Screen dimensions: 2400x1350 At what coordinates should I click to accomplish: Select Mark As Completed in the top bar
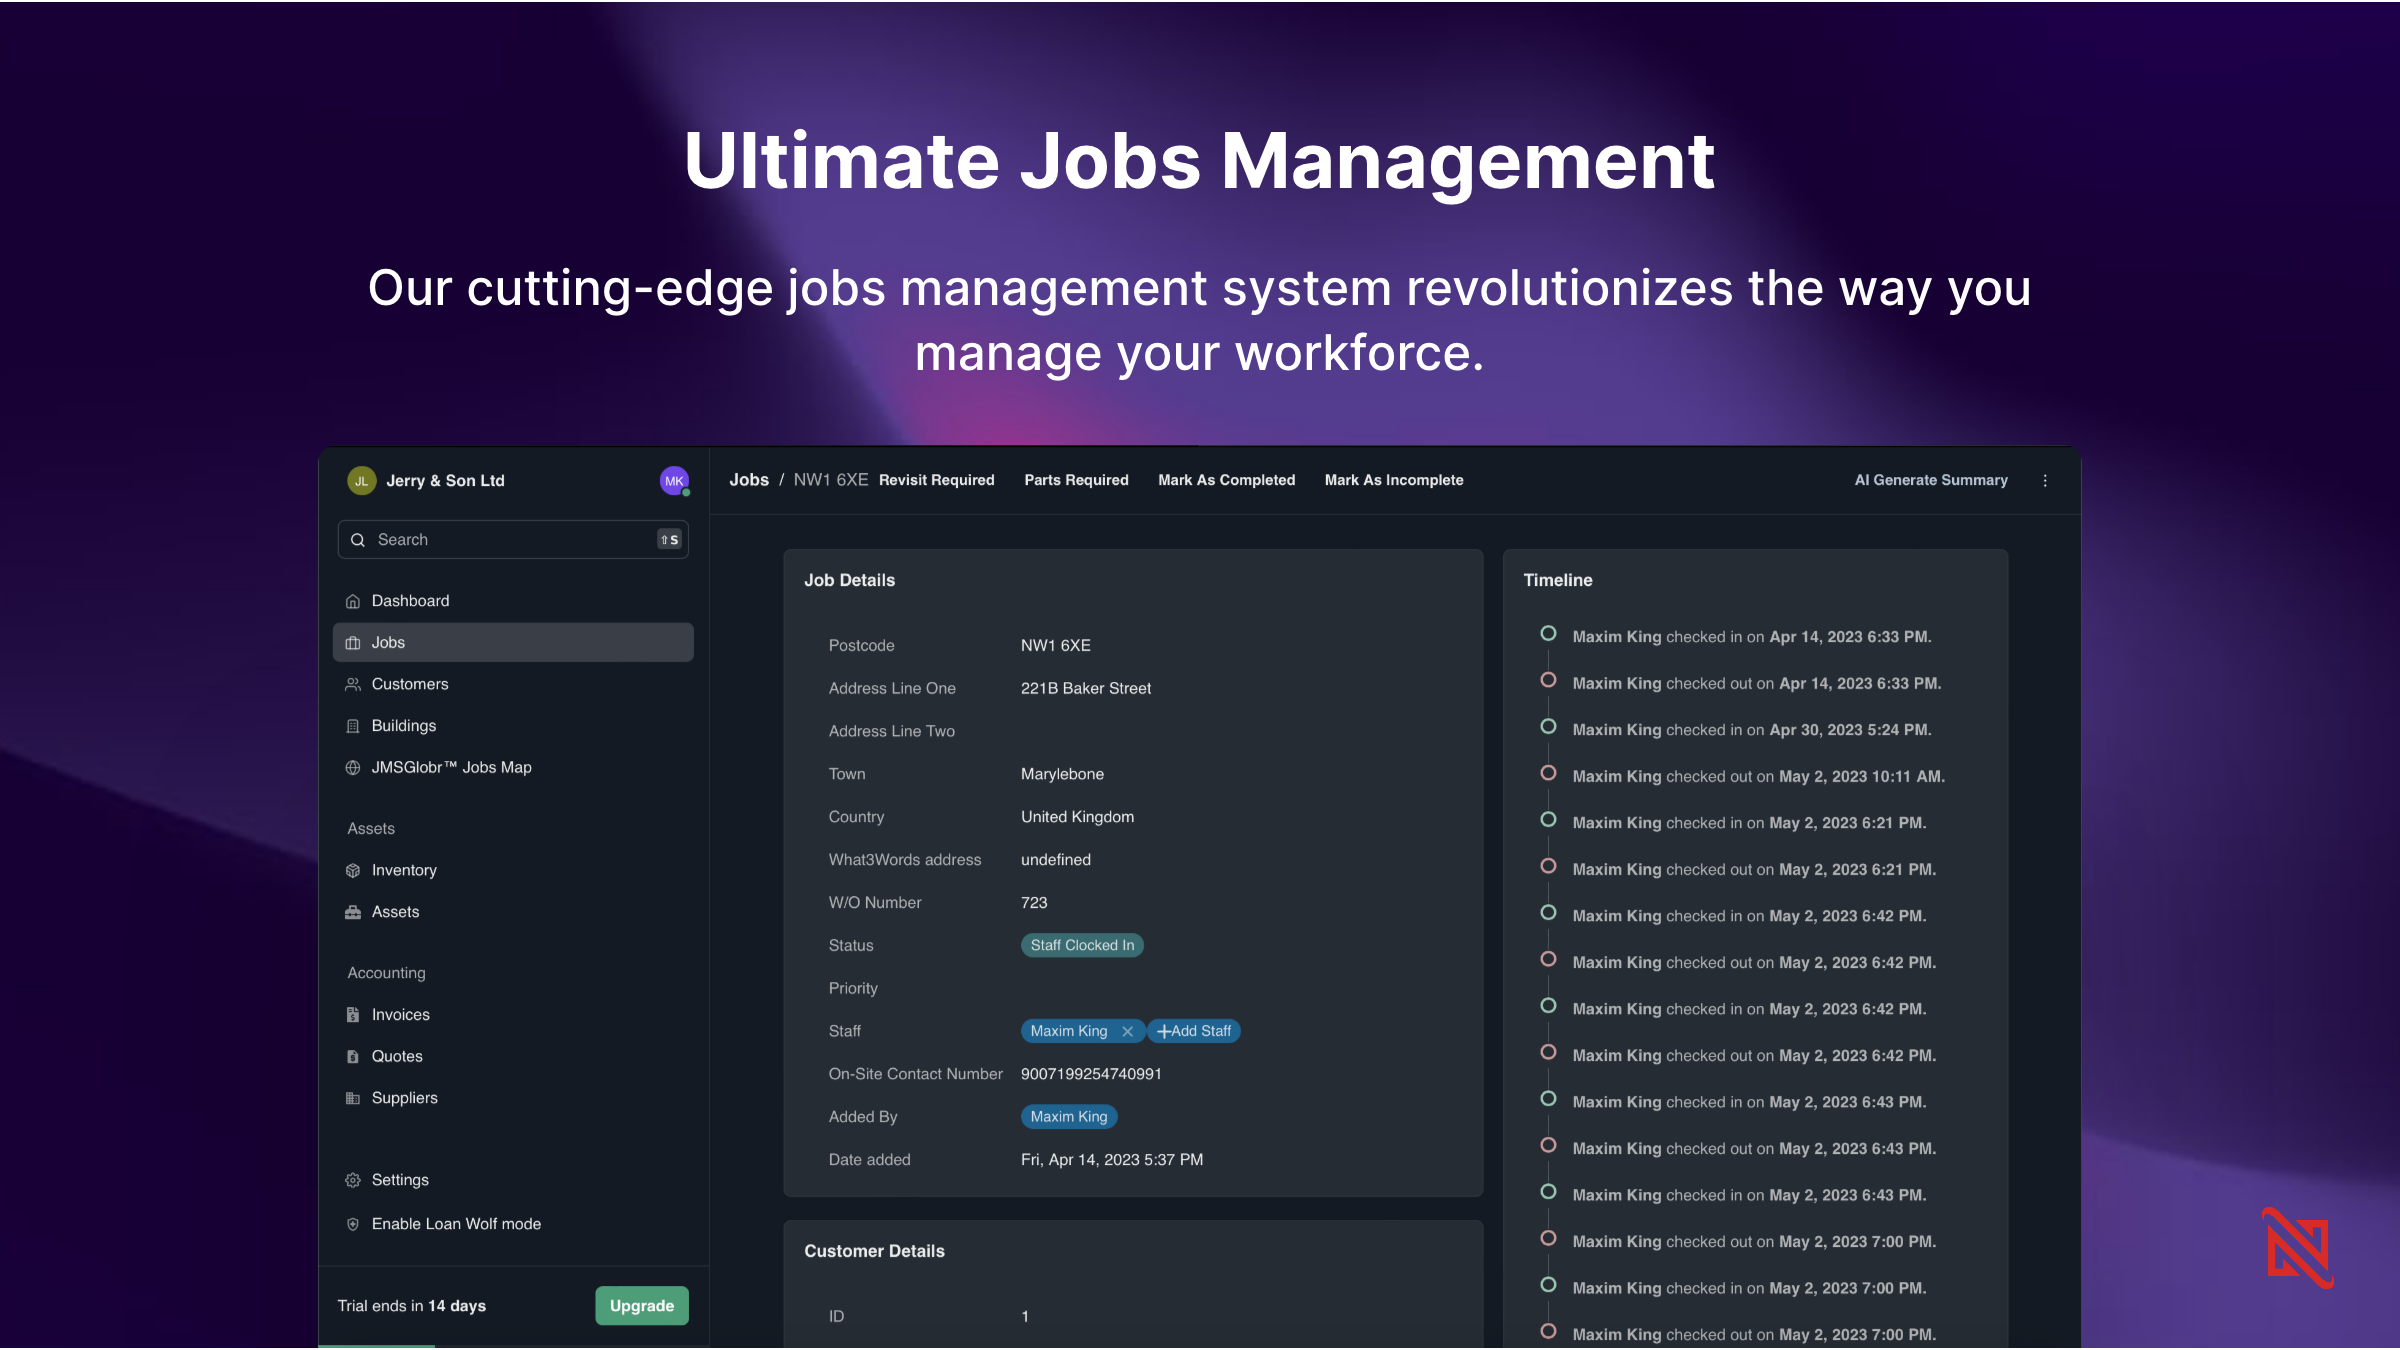(1226, 480)
